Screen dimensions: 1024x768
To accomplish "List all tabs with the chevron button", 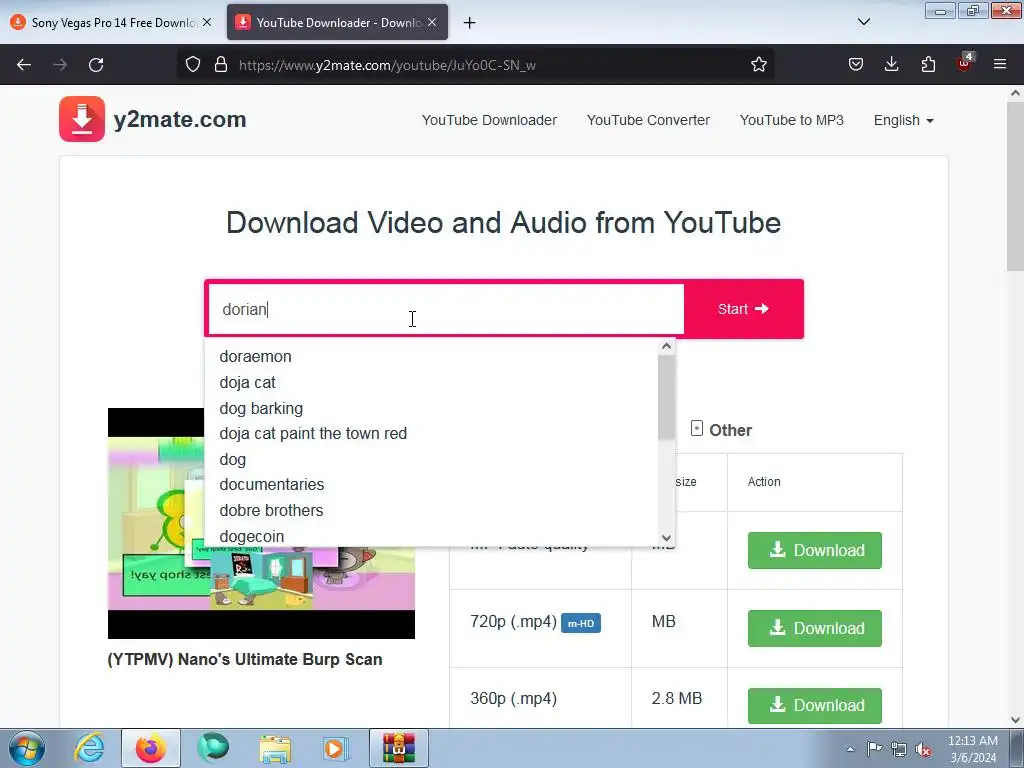I will tap(863, 22).
